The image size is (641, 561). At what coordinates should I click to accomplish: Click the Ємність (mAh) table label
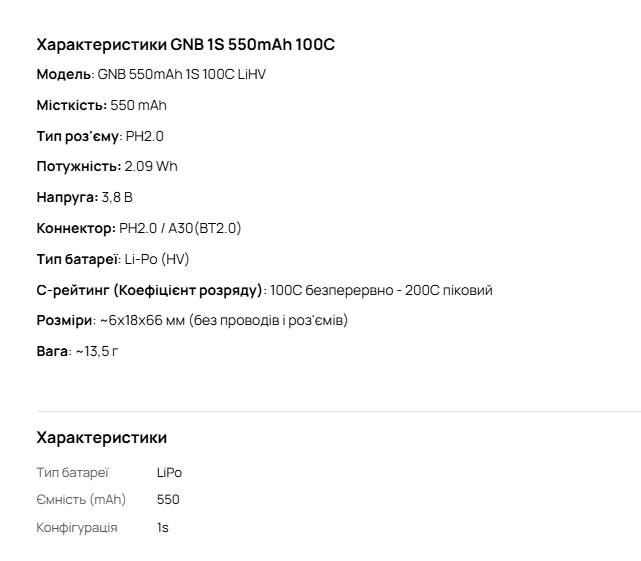click(x=82, y=499)
